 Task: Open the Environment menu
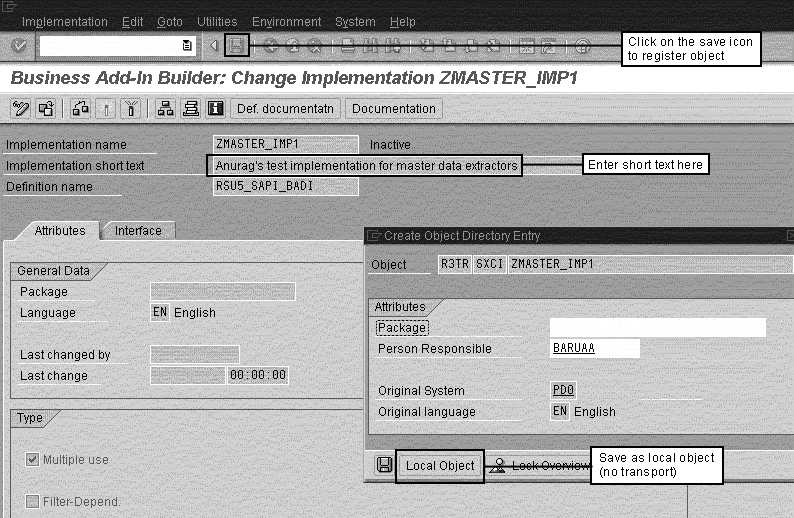(287, 21)
